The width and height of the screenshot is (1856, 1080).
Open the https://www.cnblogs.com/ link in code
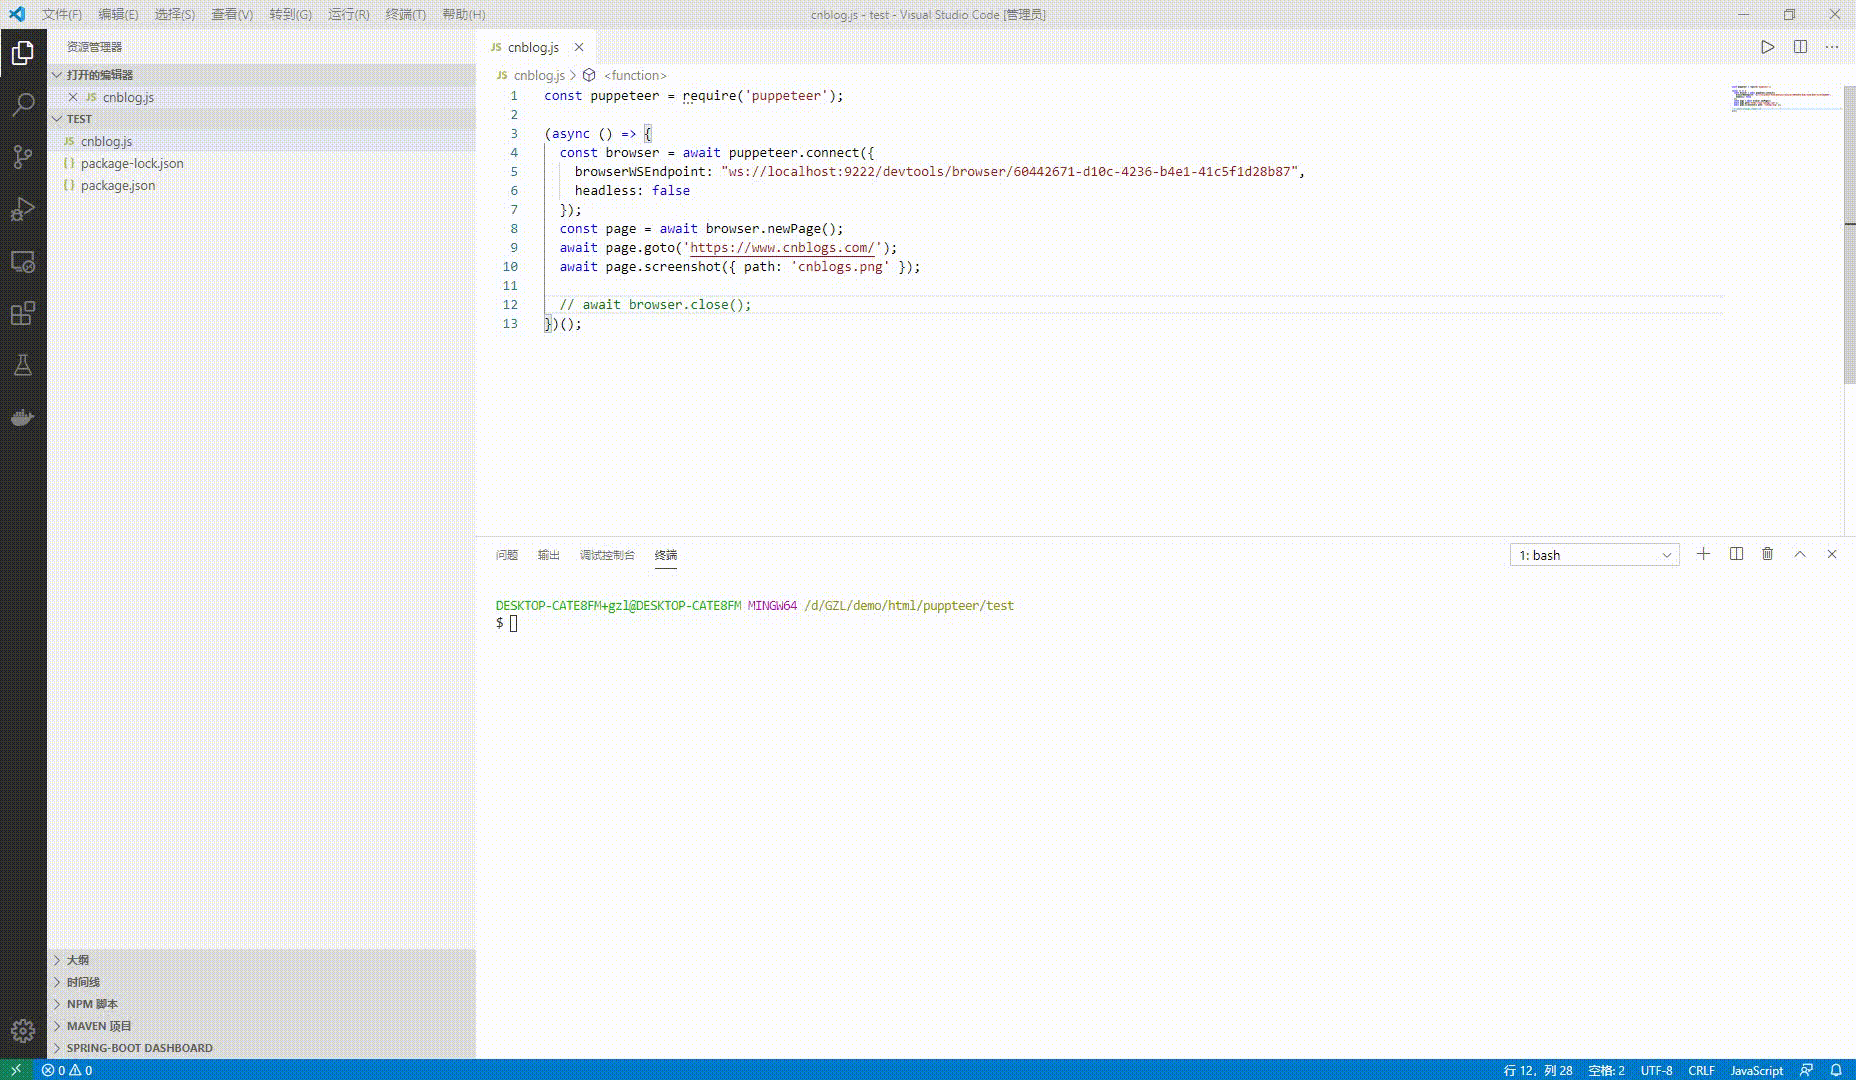coord(782,248)
